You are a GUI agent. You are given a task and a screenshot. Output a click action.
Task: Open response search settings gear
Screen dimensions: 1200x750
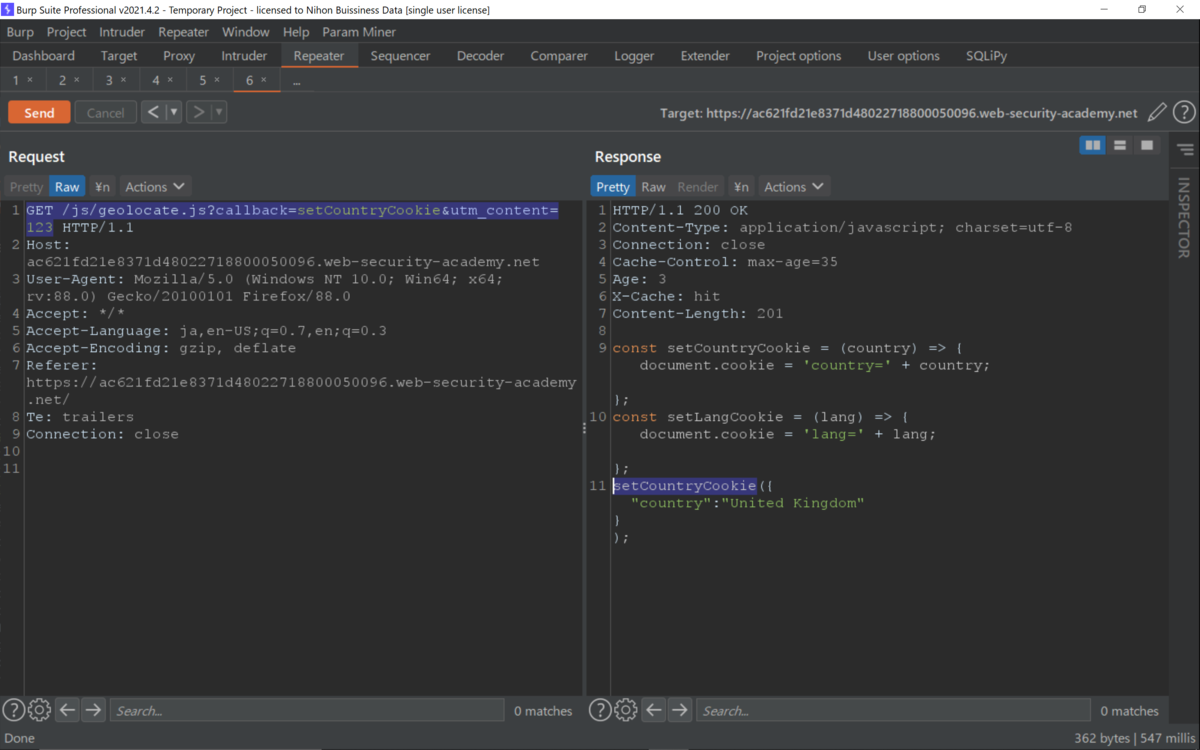click(x=625, y=710)
